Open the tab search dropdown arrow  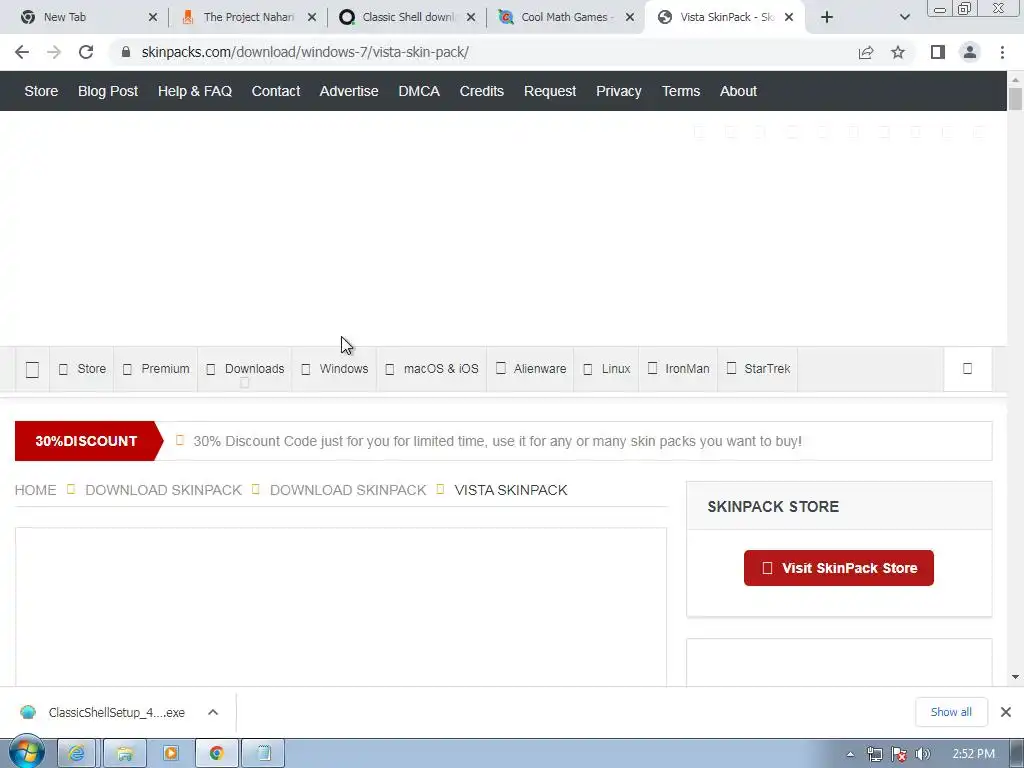(x=904, y=18)
